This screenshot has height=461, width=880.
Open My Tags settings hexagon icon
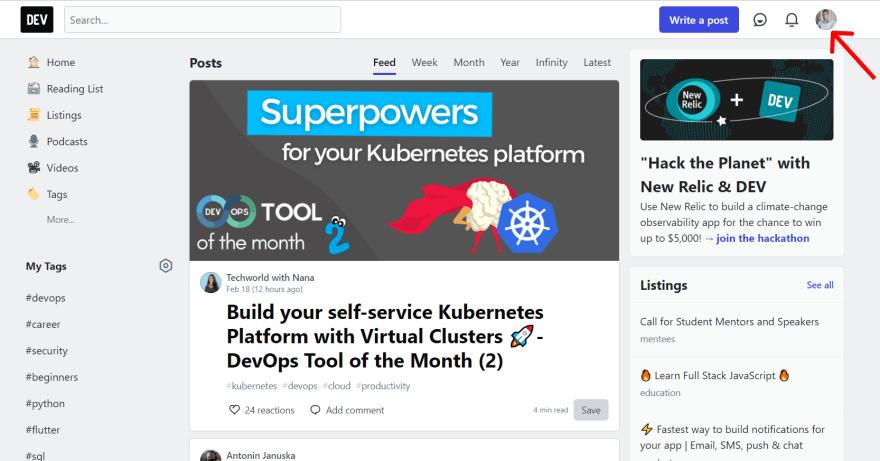point(166,266)
